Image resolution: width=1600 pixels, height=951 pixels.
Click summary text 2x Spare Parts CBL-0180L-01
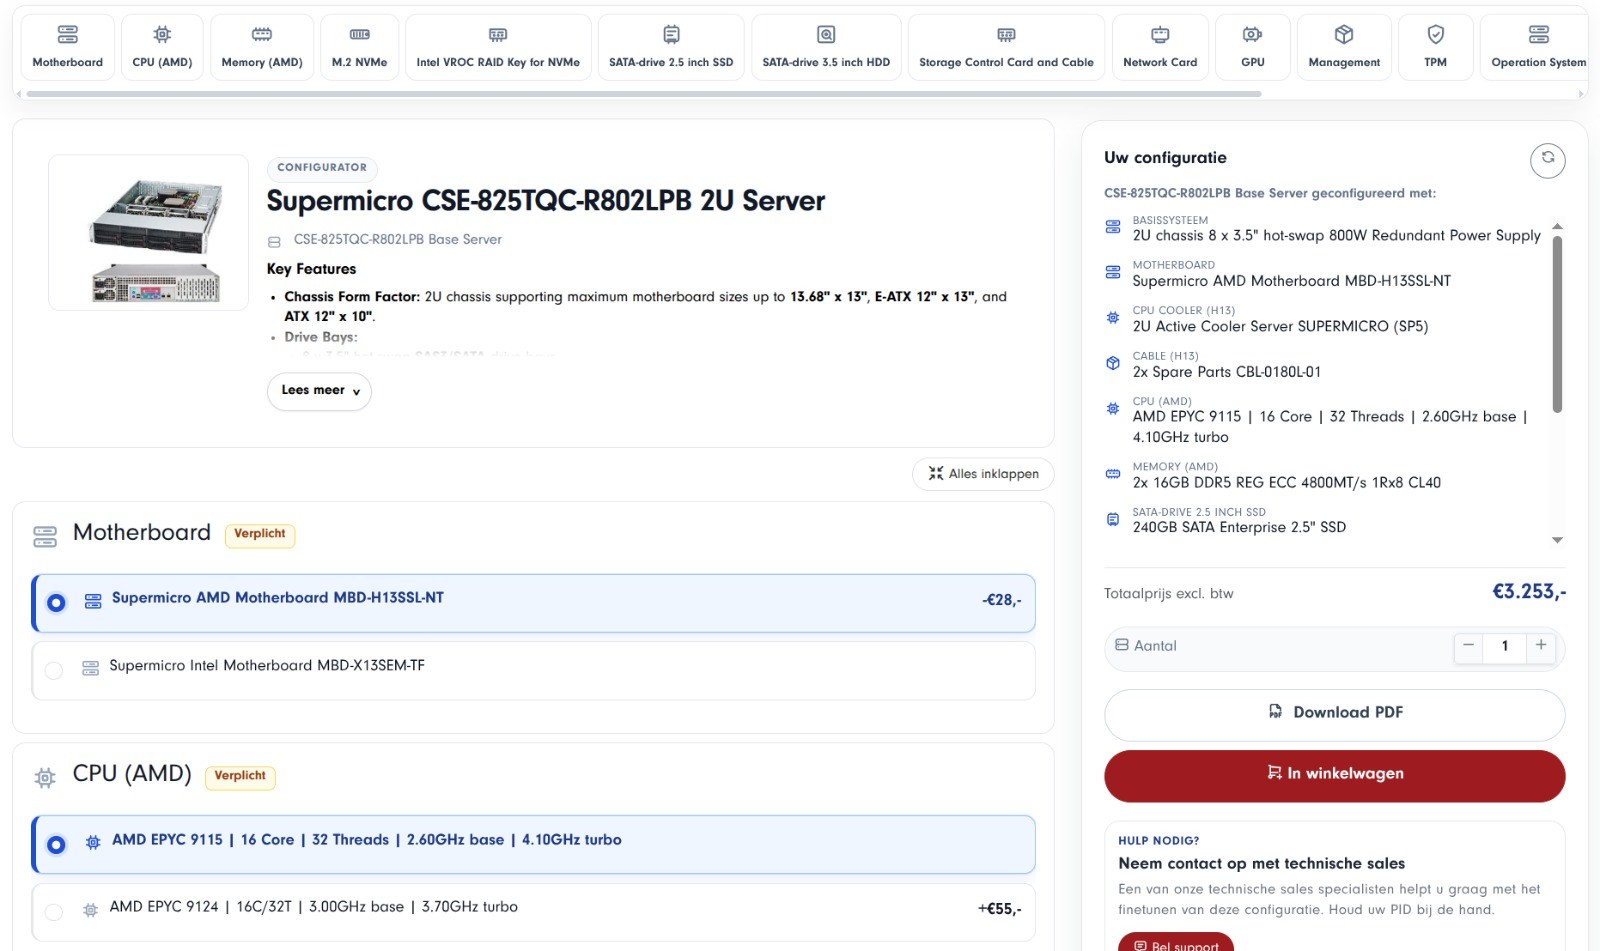tap(1226, 372)
